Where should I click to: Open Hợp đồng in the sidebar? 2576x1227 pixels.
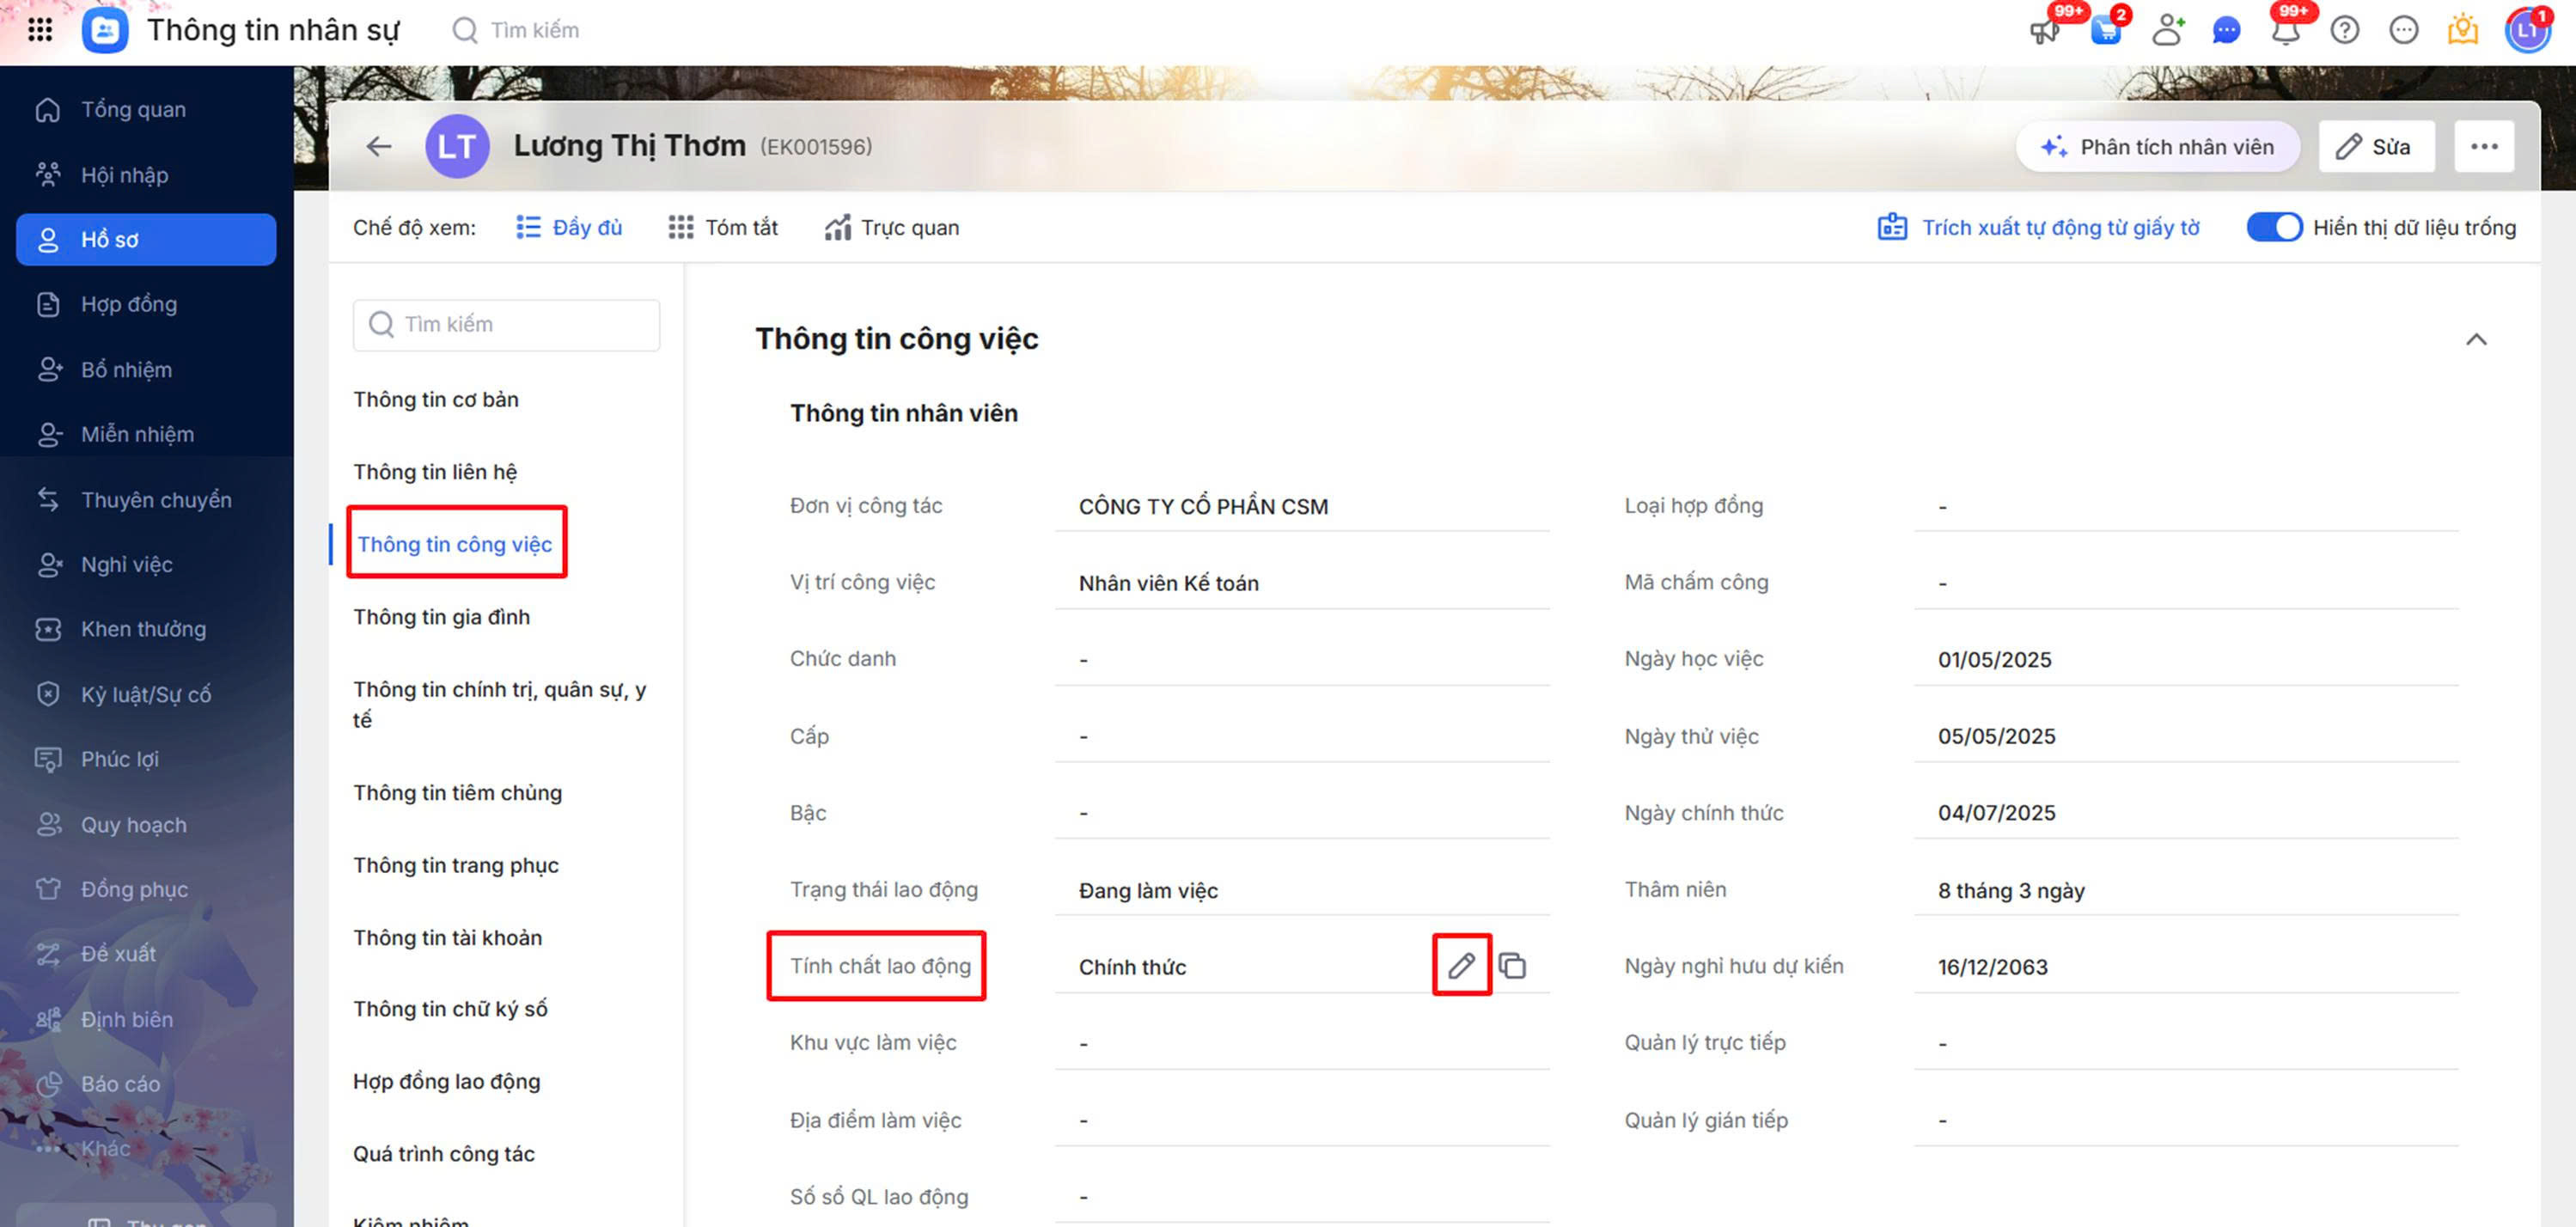128,304
